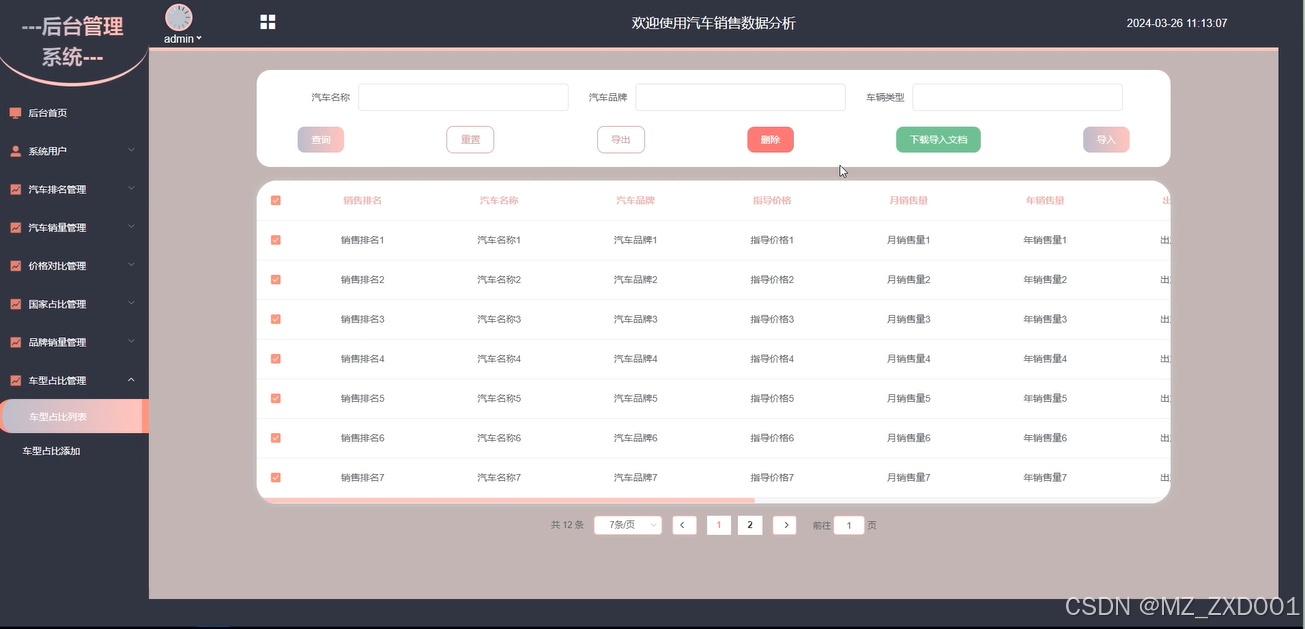Go to page 2 in pagination
Screen dimensions: 1305x629
750,525
